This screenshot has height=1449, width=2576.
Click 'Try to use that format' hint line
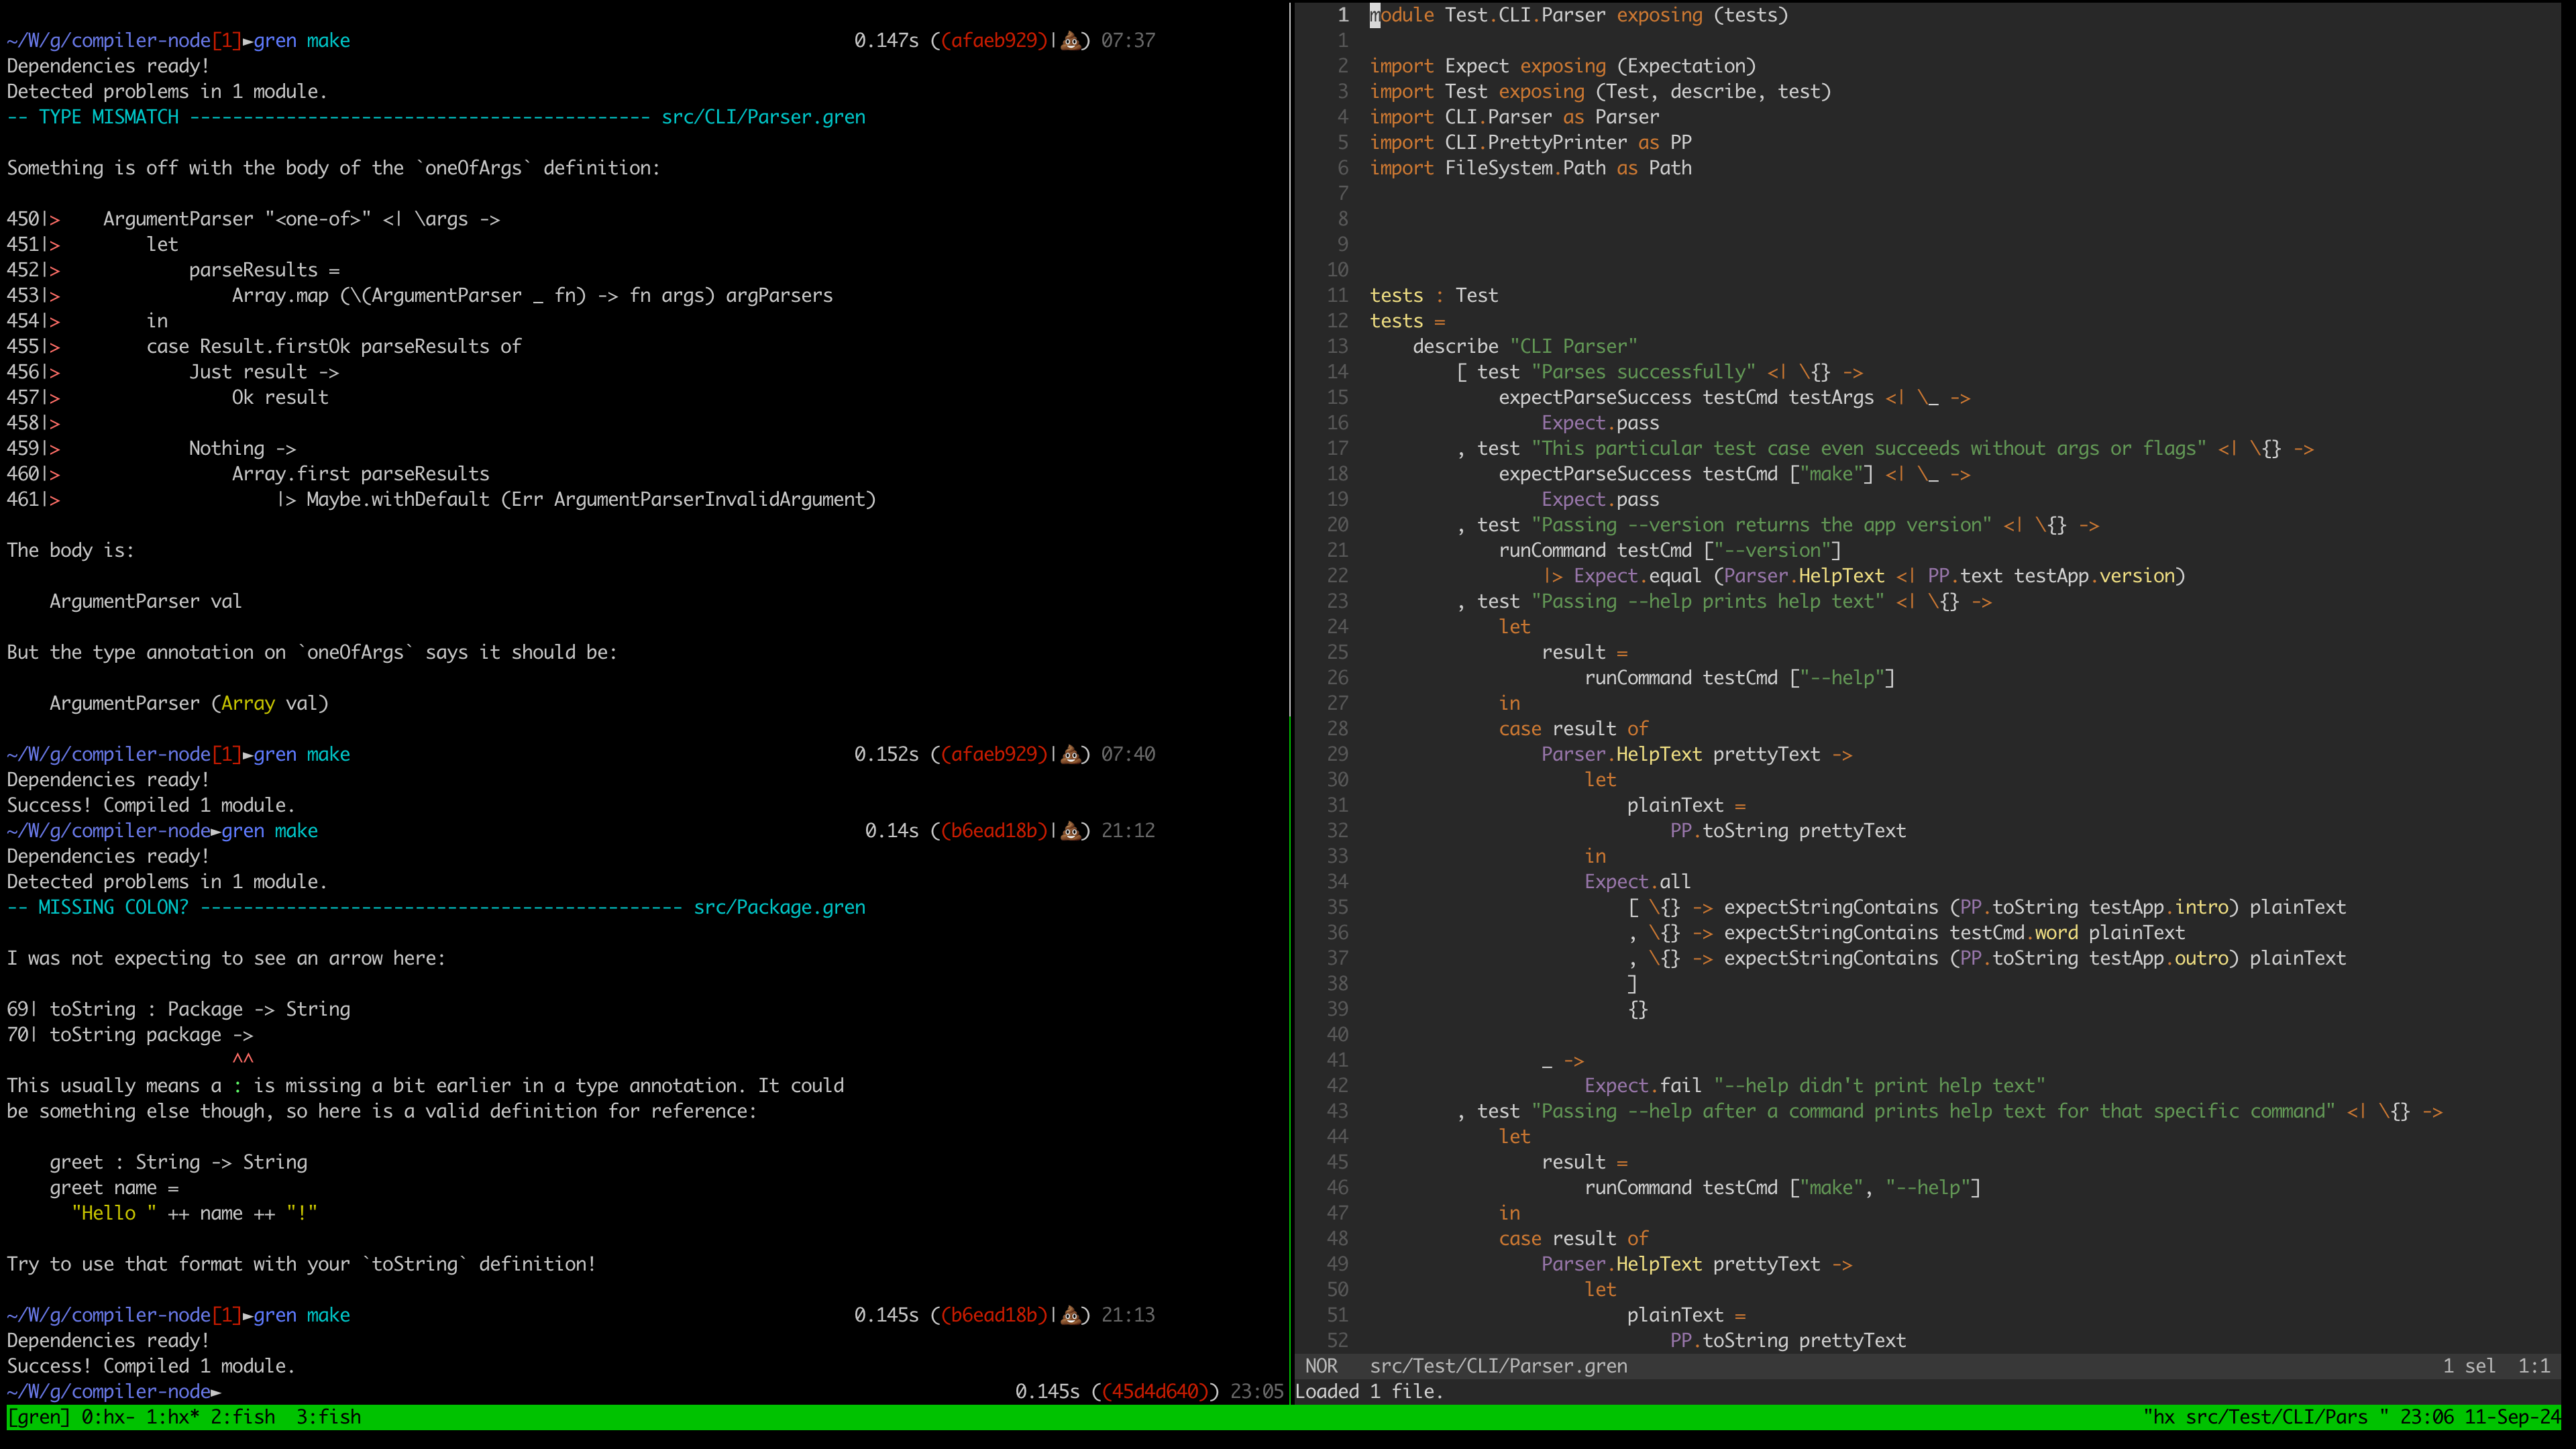tap(301, 1264)
